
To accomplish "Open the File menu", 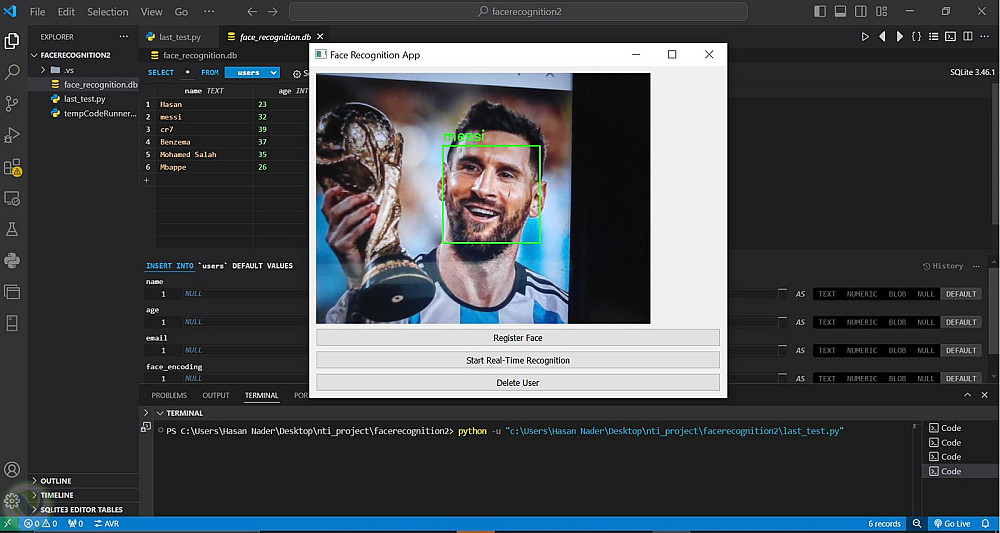I will coord(38,11).
